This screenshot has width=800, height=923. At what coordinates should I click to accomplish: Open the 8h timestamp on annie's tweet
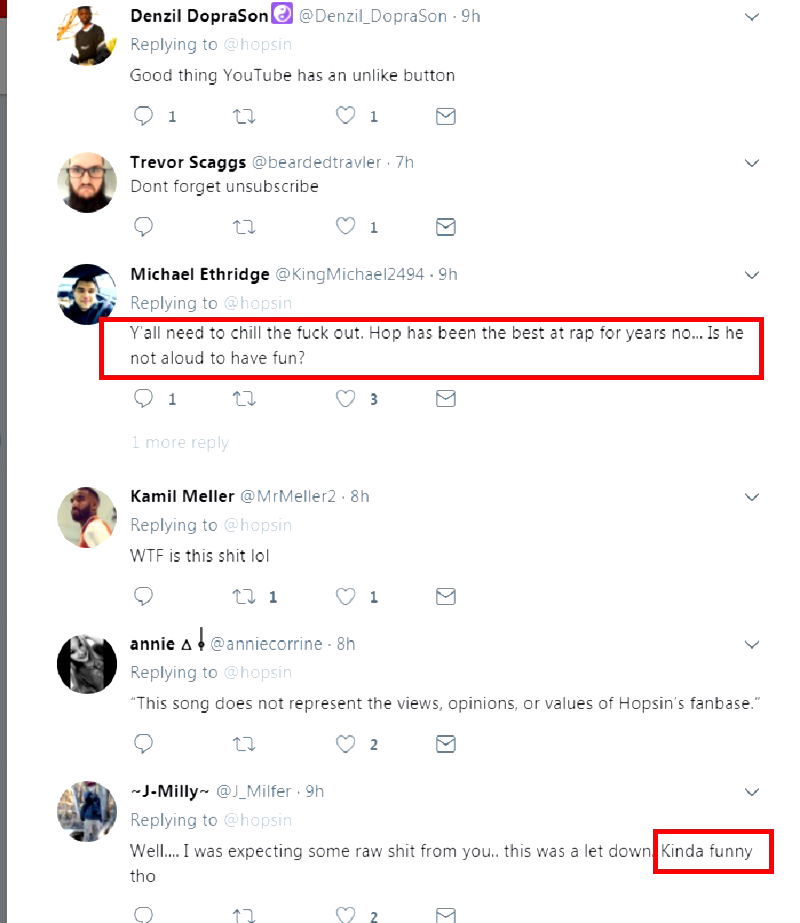click(x=345, y=644)
